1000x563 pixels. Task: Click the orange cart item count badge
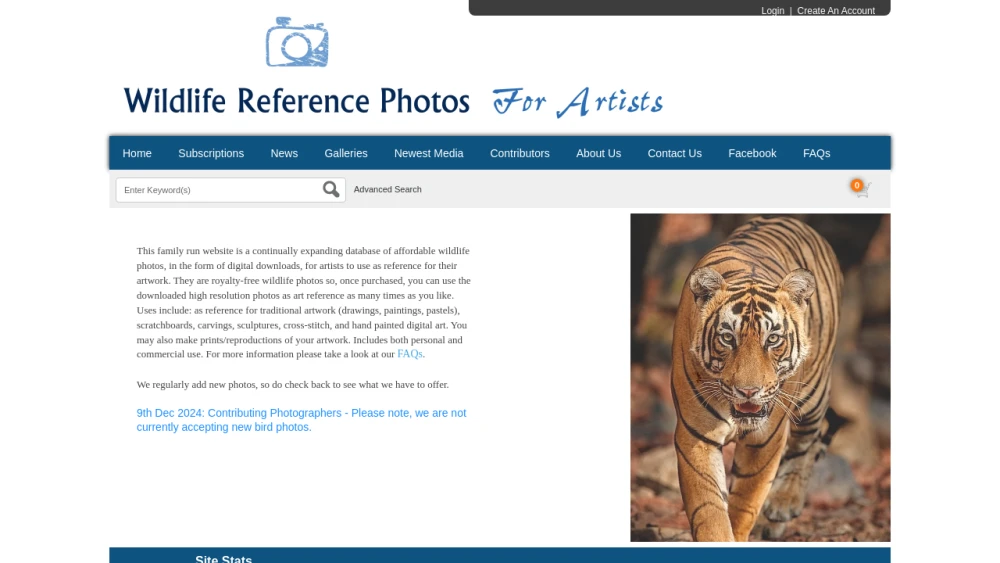[x=857, y=186]
